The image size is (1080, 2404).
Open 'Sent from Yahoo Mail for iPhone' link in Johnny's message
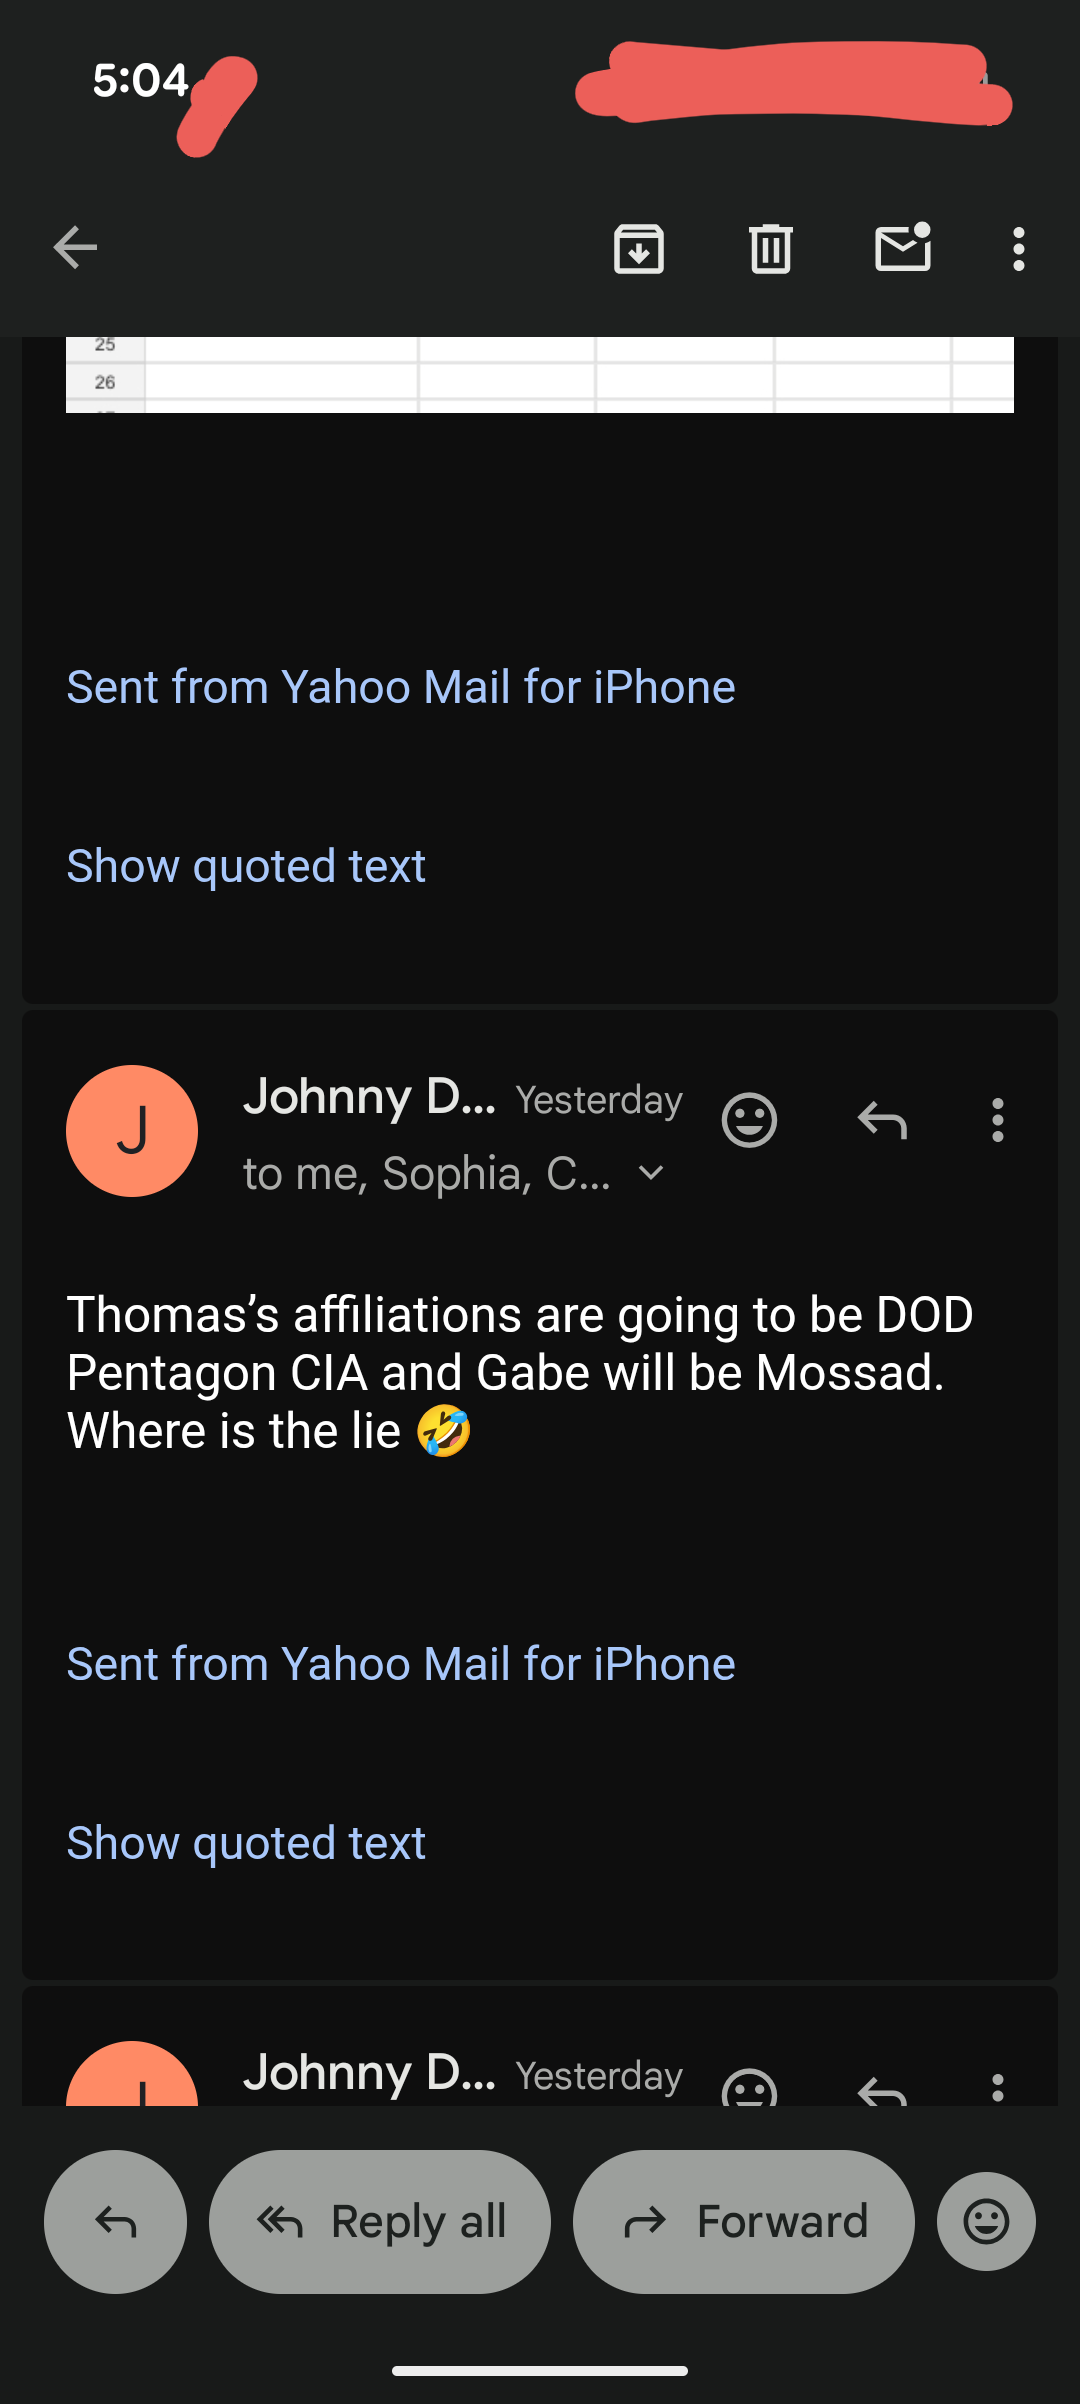point(401,1664)
